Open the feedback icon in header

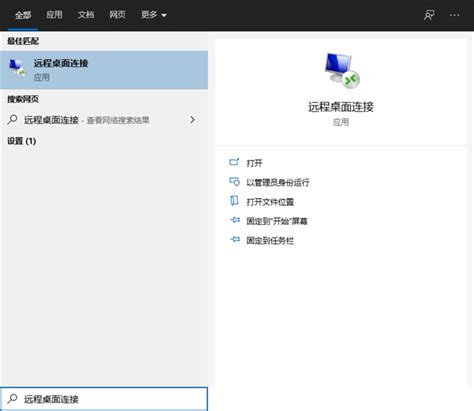[x=429, y=15]
